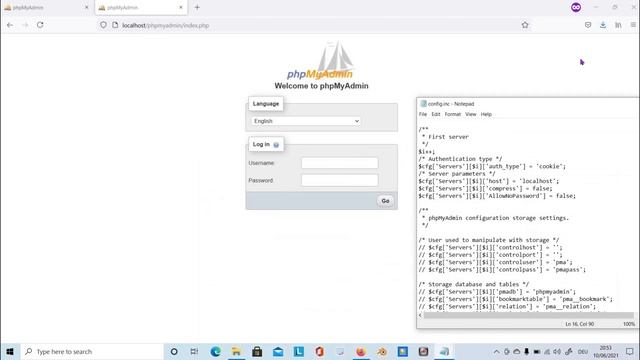The image size is (640, 360).
Task: Click the Go login button
Action: coord(385,201)
